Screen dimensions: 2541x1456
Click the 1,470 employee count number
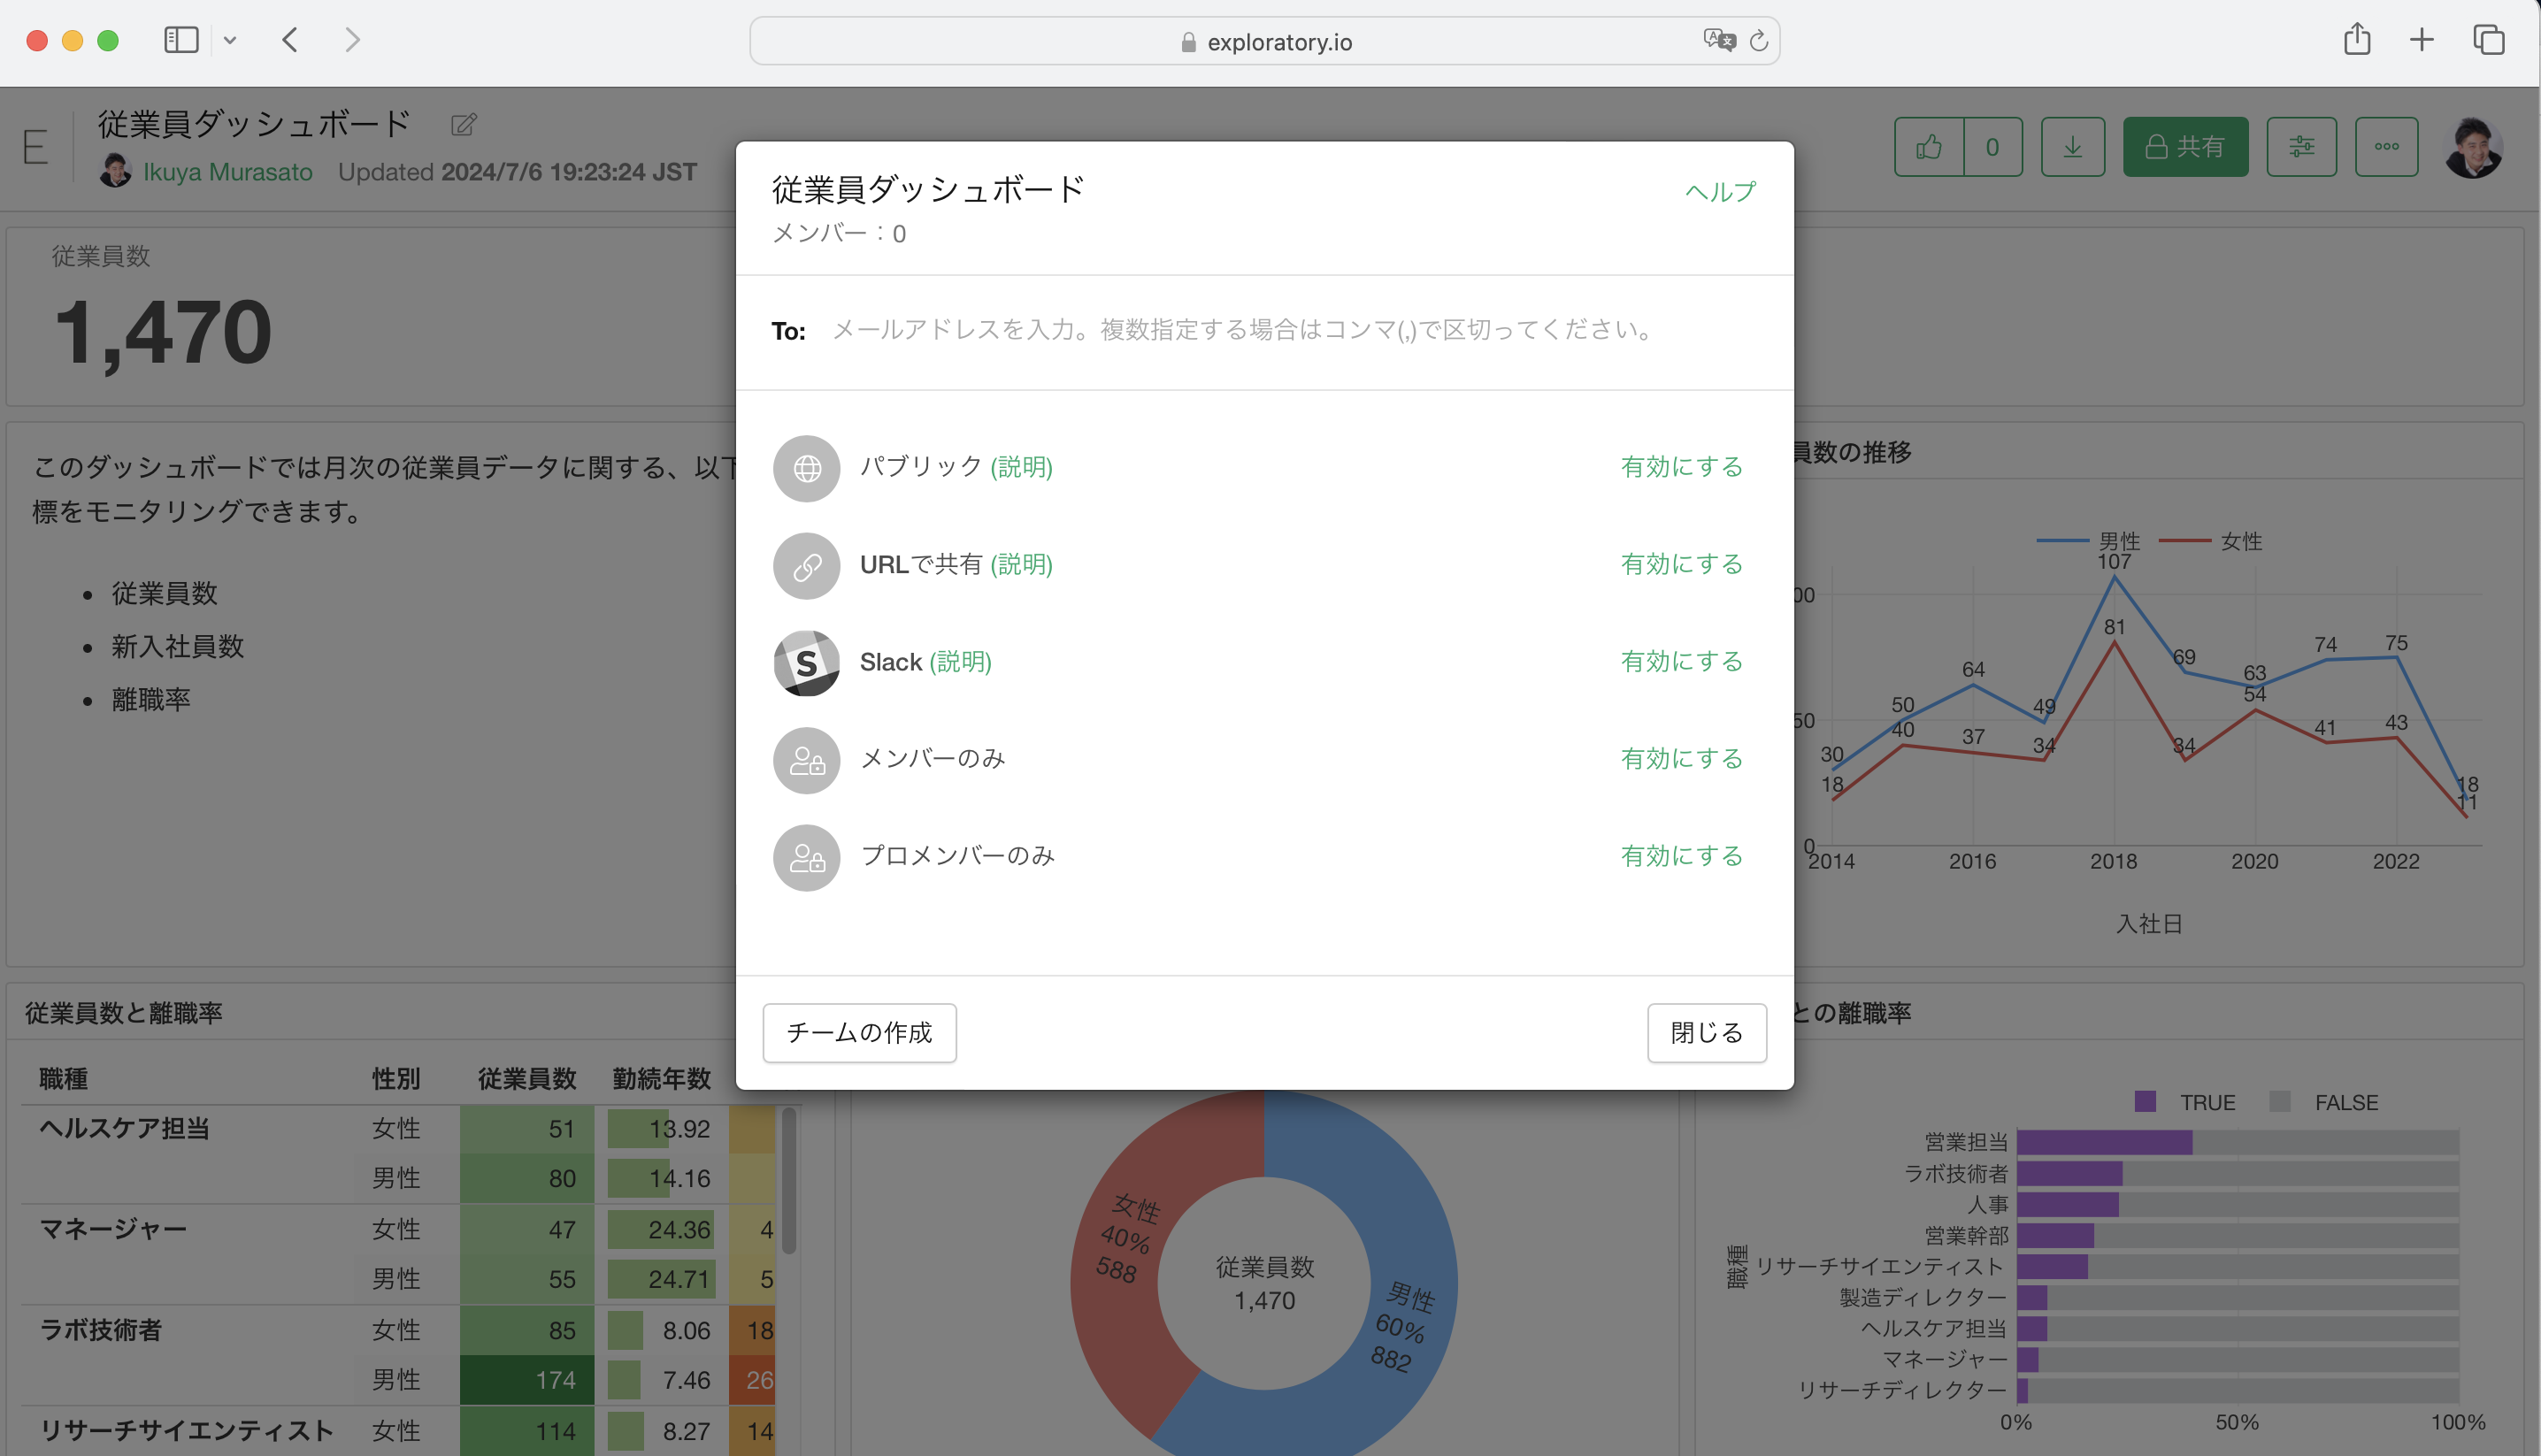163,332
